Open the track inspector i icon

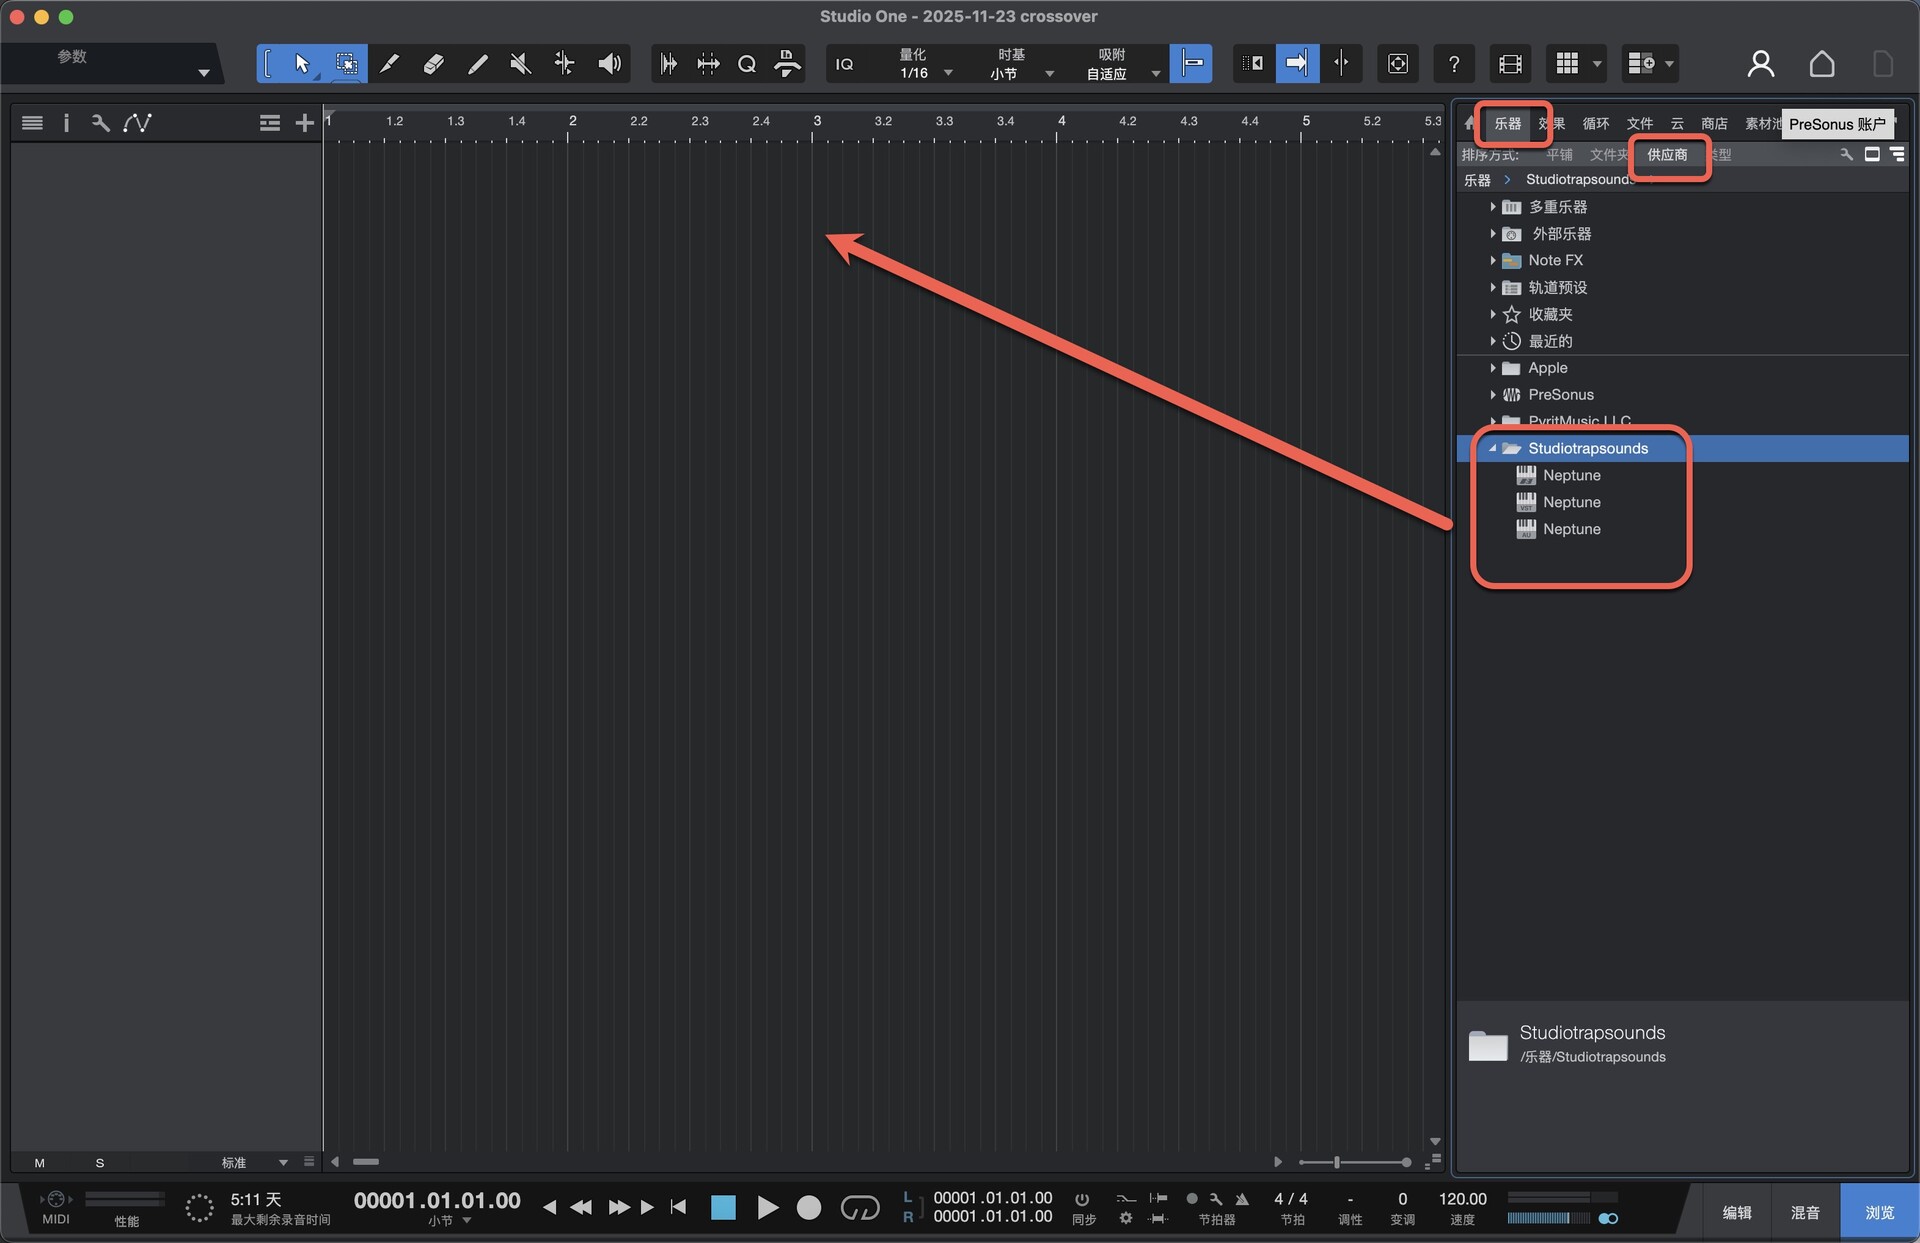point(66,123)
